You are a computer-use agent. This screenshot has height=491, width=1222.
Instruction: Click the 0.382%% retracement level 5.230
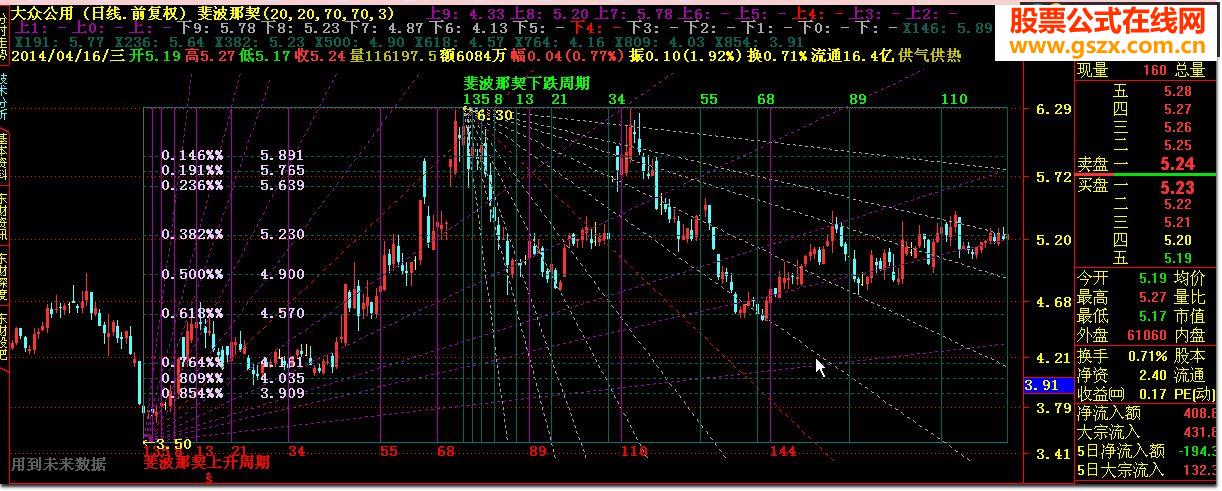(x=282, y=234)
